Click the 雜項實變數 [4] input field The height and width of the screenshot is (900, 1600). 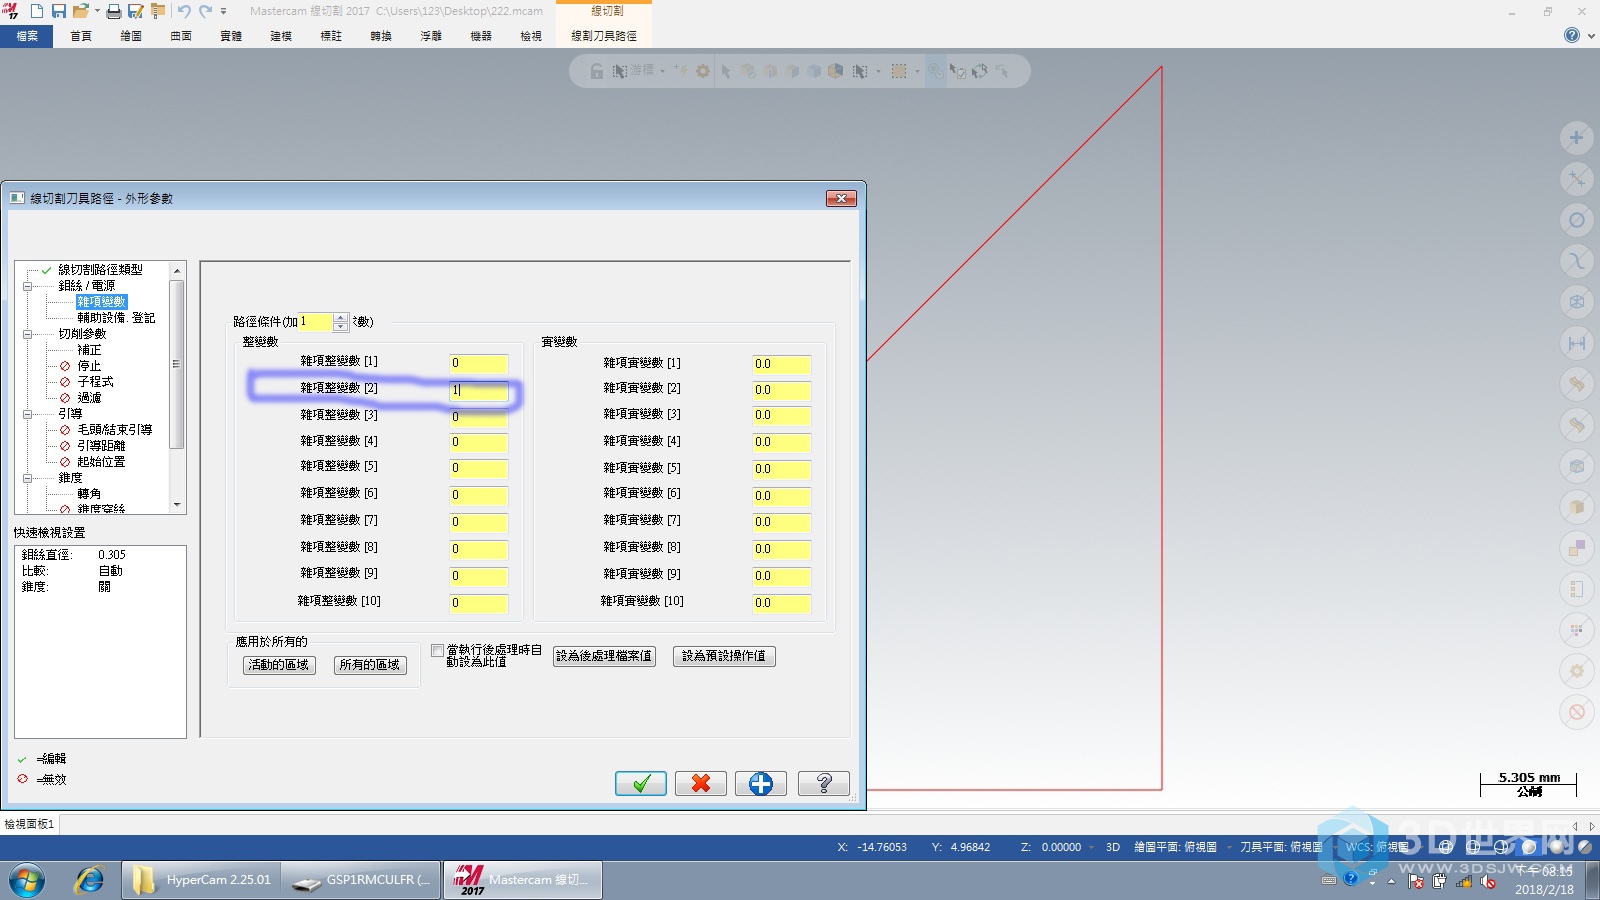[x=781, y=442]
